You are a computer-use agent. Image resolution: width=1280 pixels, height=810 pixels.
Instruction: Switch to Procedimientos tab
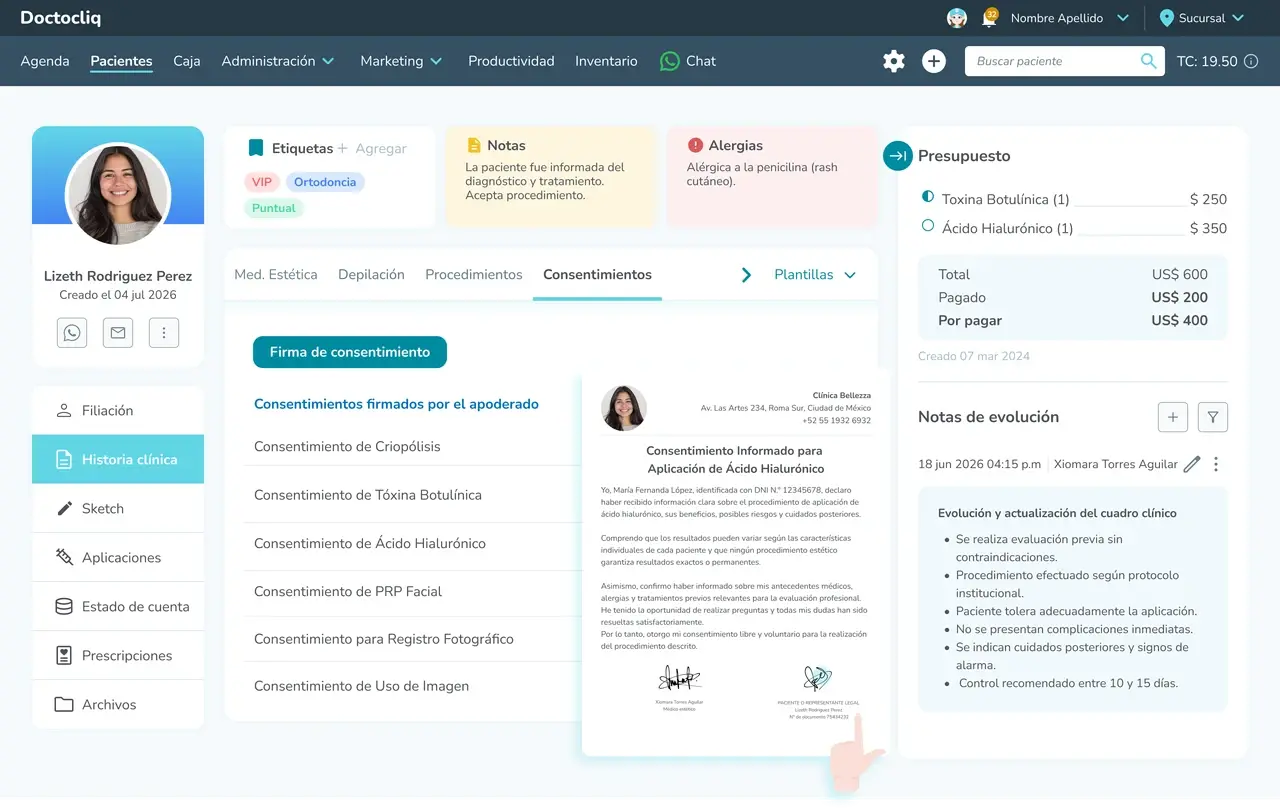pos(474,274)
